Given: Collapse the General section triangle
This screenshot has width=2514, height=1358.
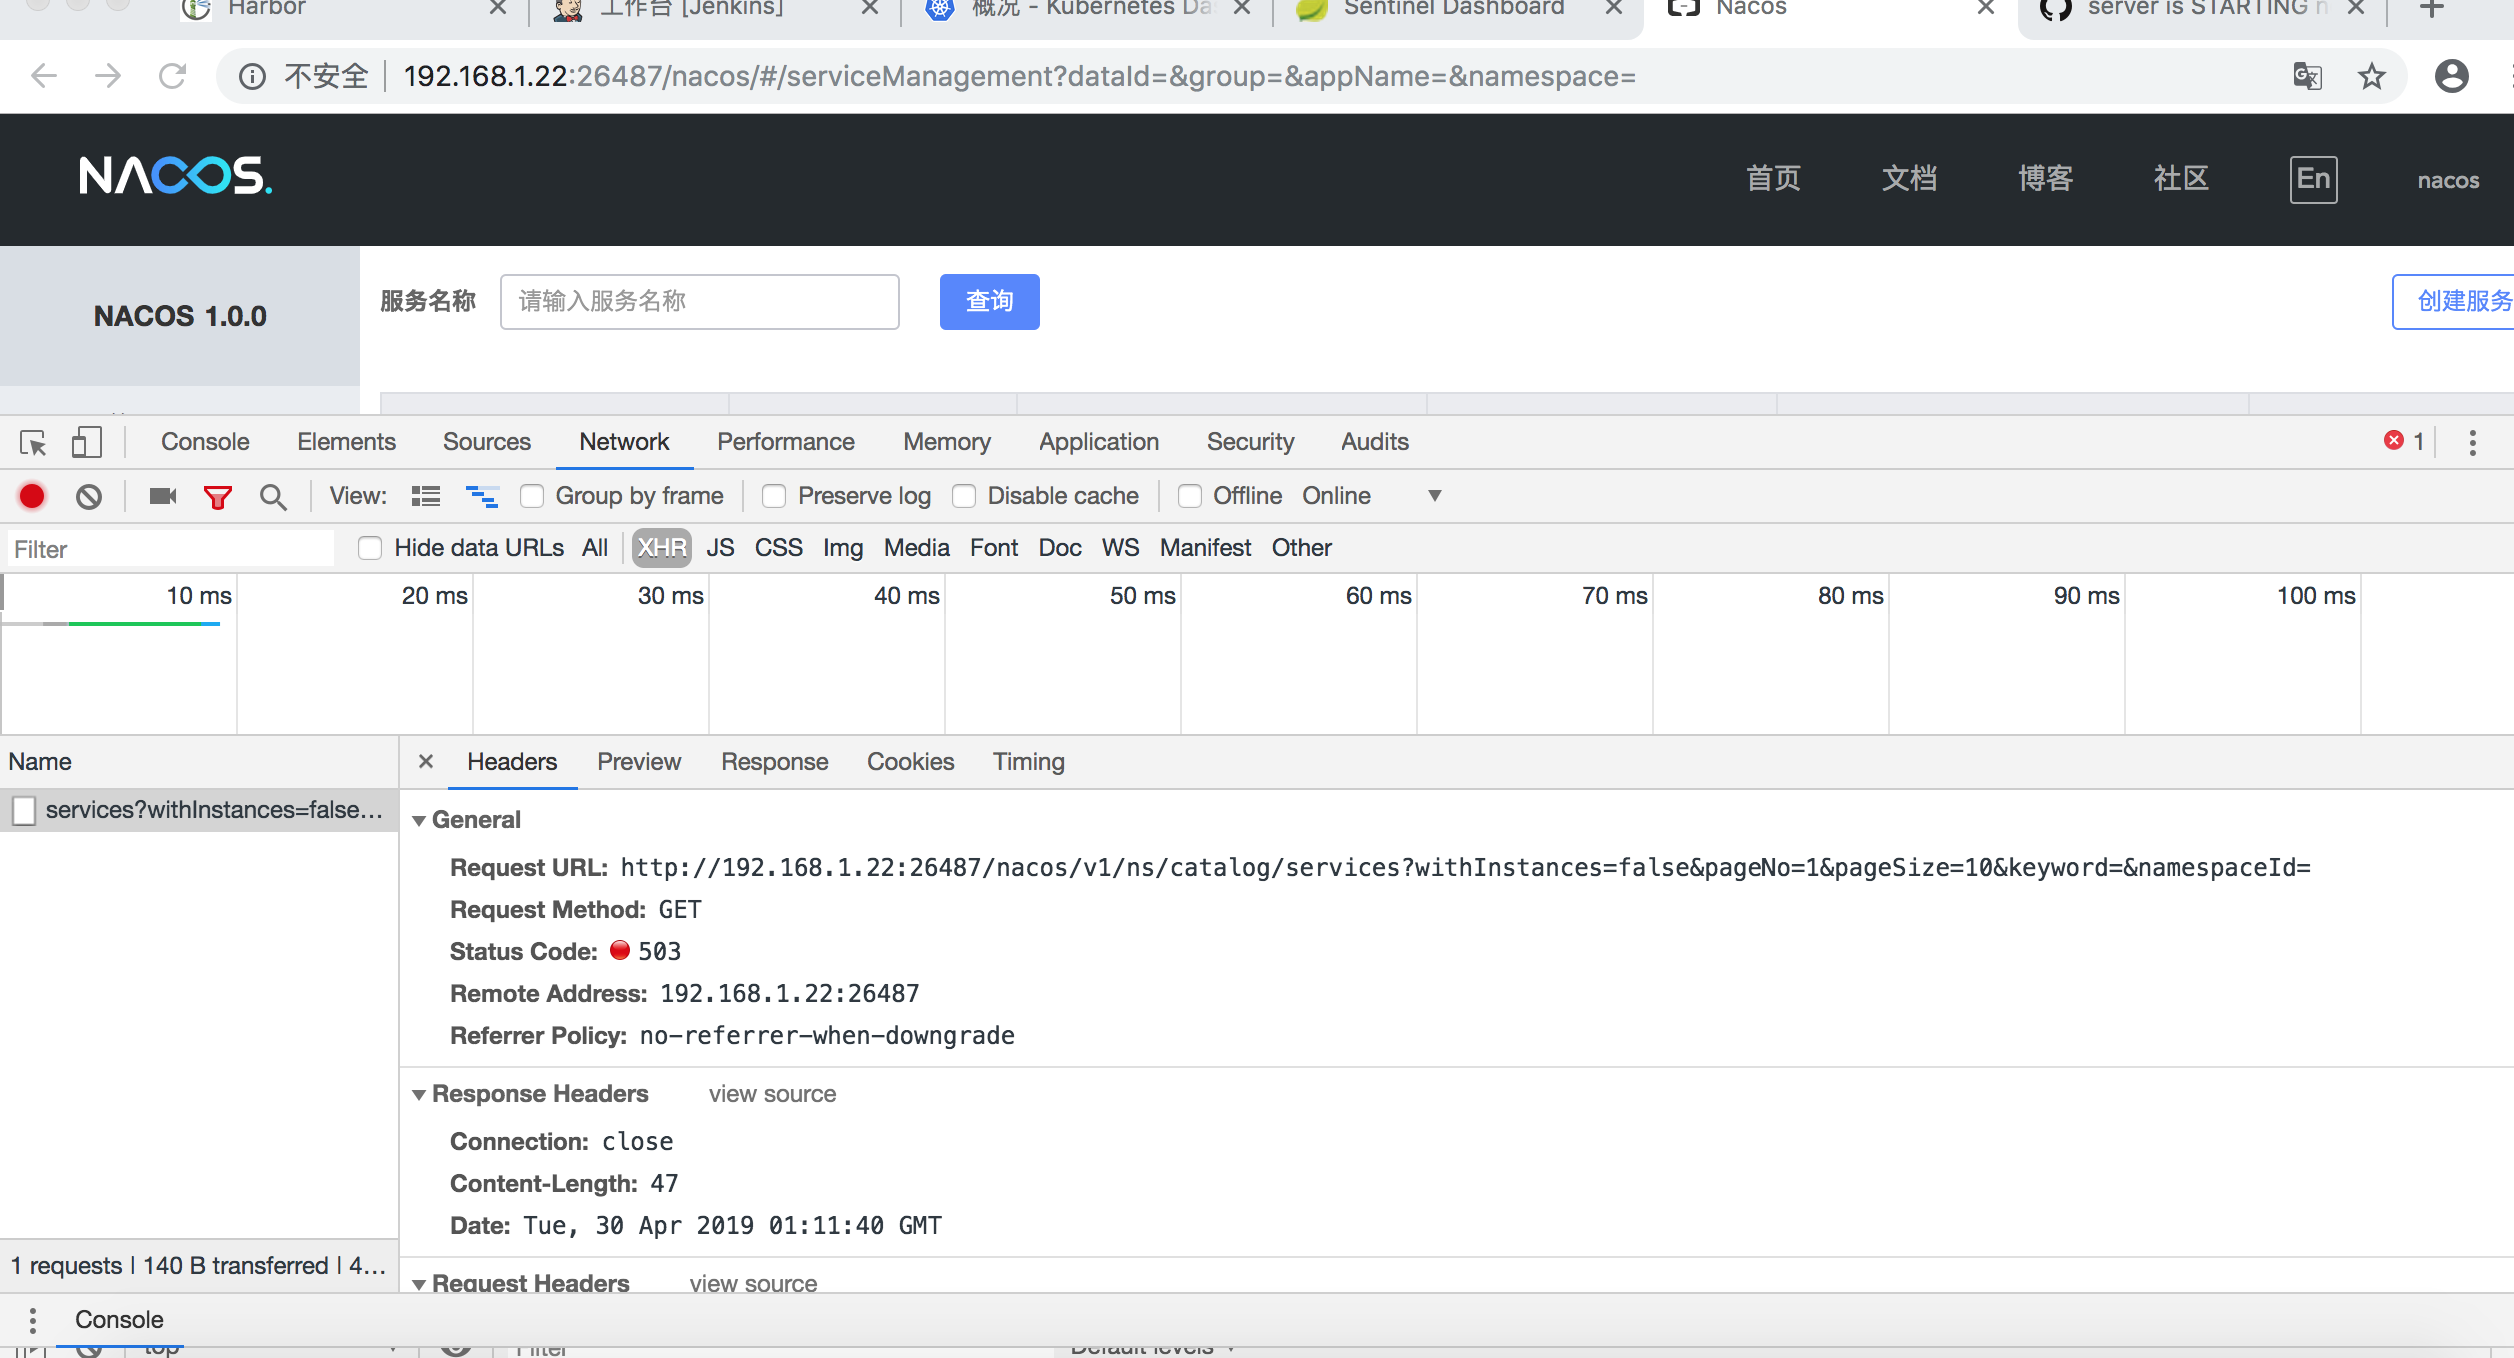Looking at the screenshot, I should [x=420, y=819].
